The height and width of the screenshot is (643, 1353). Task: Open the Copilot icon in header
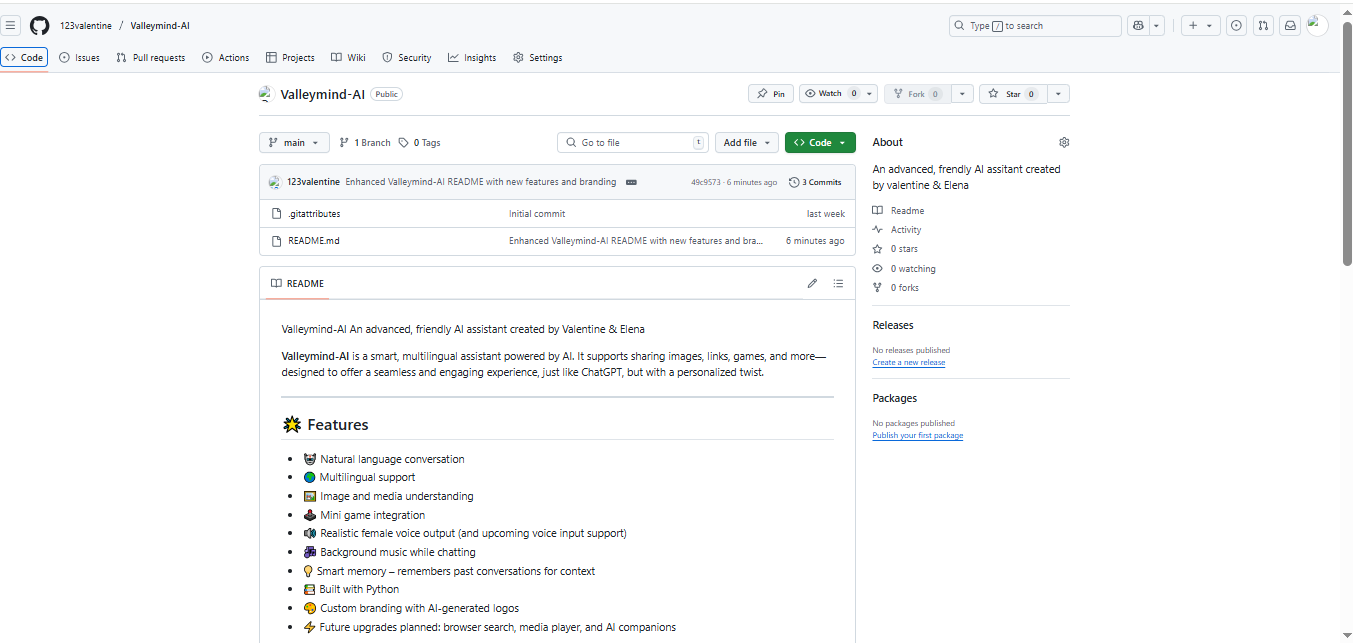[x=1137, y=26]
